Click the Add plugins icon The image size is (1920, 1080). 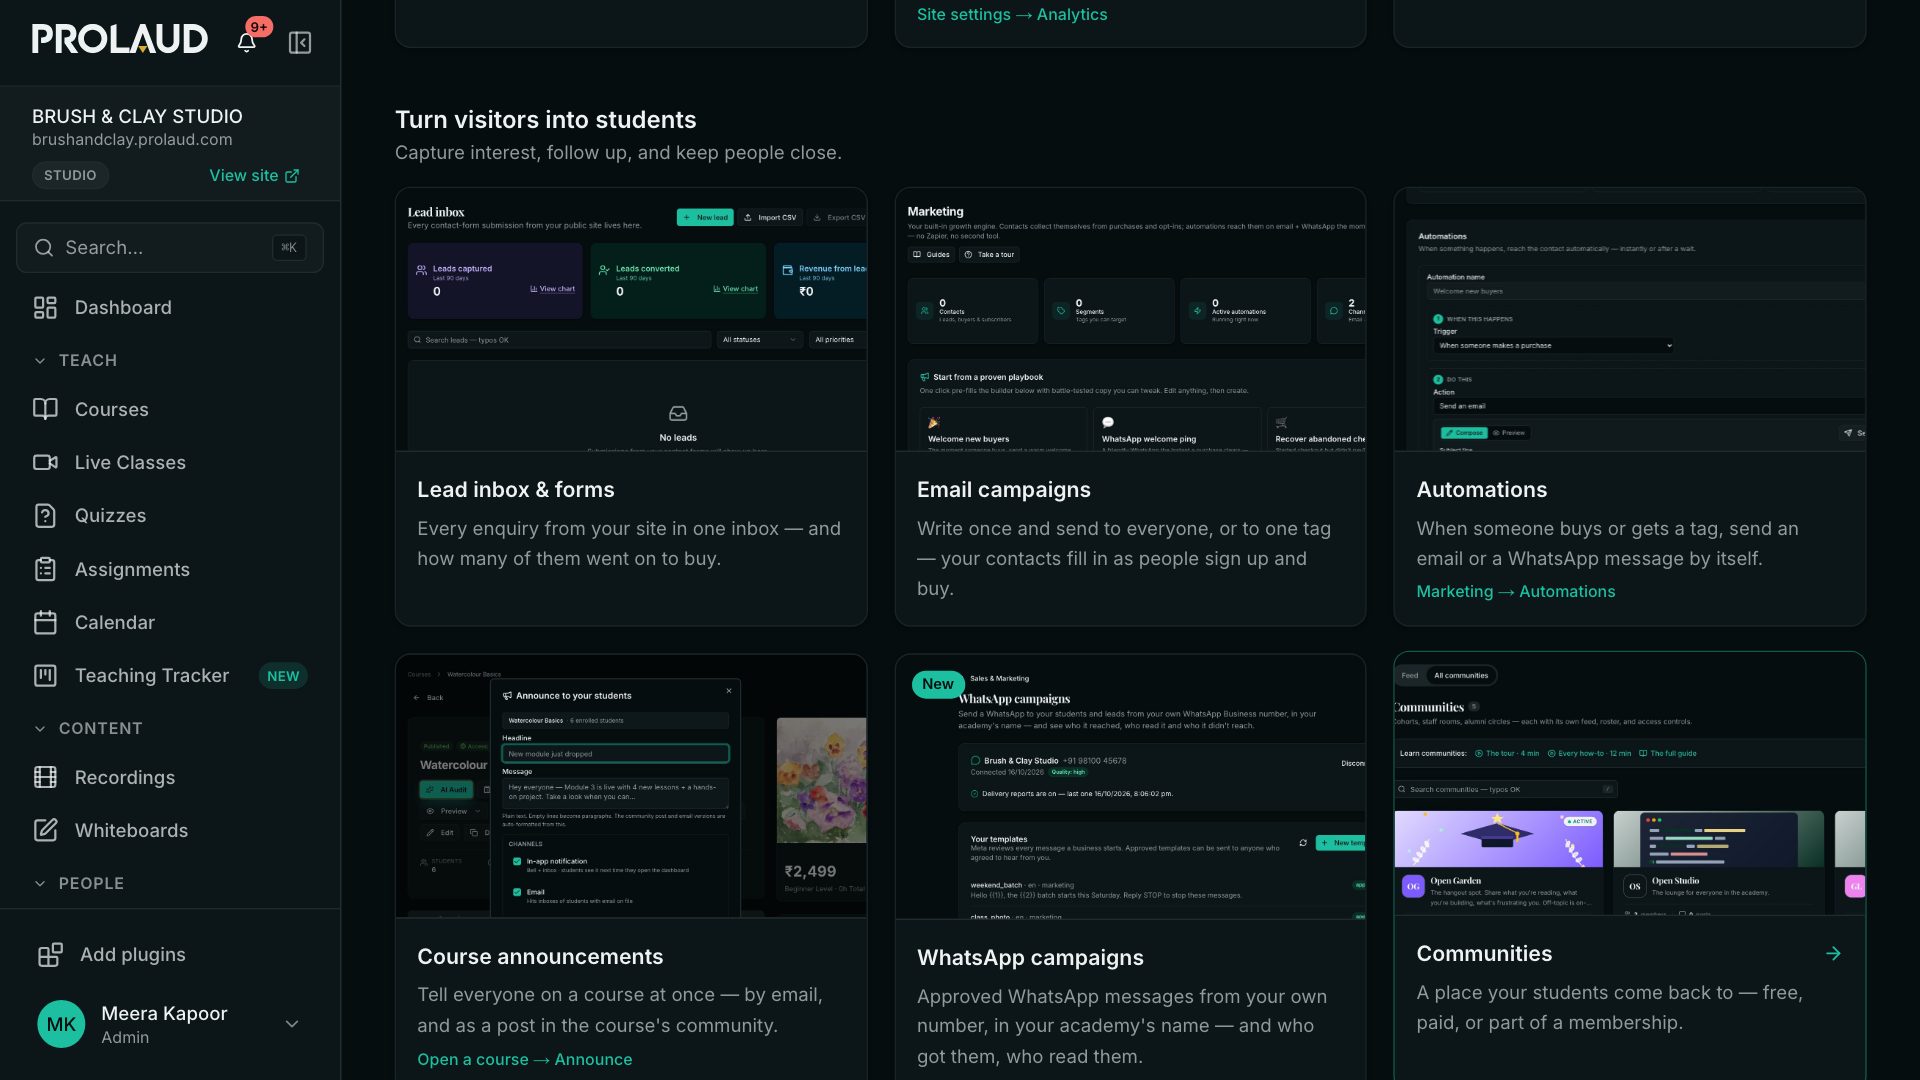coord(50,954)
